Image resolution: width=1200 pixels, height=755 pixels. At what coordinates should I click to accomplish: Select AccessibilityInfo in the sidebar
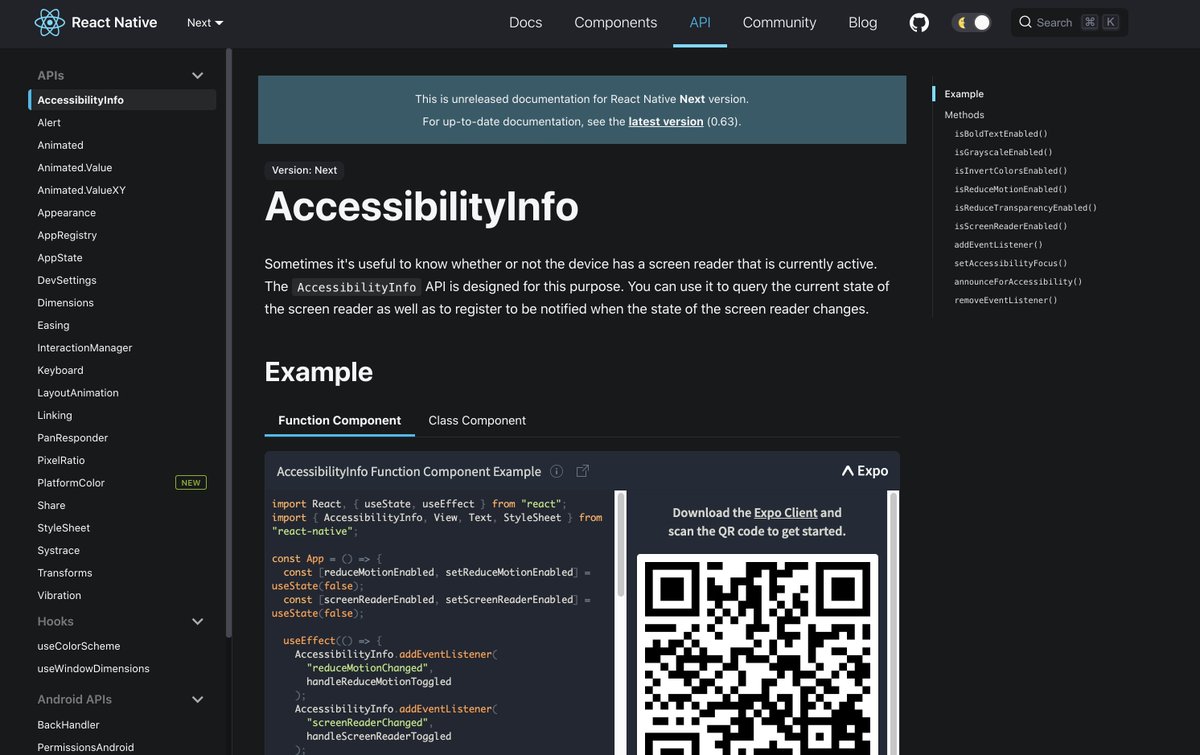tap(122, 100)
